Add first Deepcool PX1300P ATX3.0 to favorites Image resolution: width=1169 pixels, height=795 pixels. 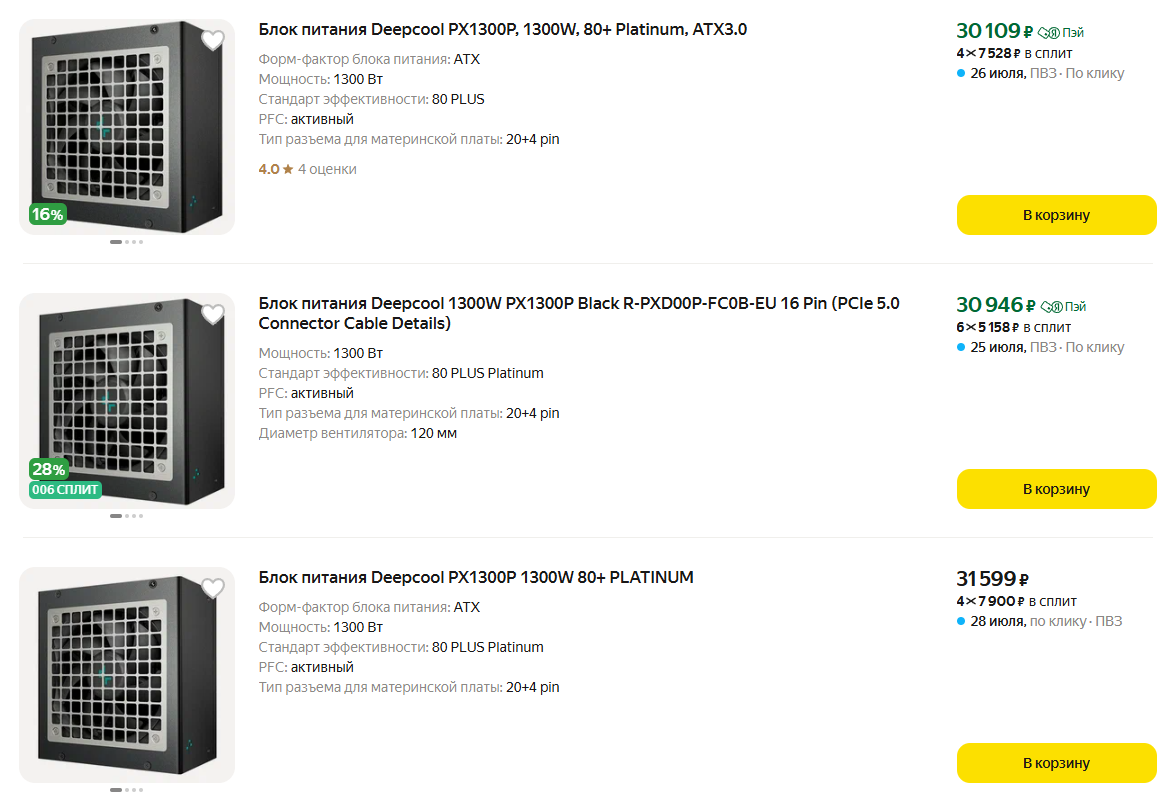tap(212, 41)
